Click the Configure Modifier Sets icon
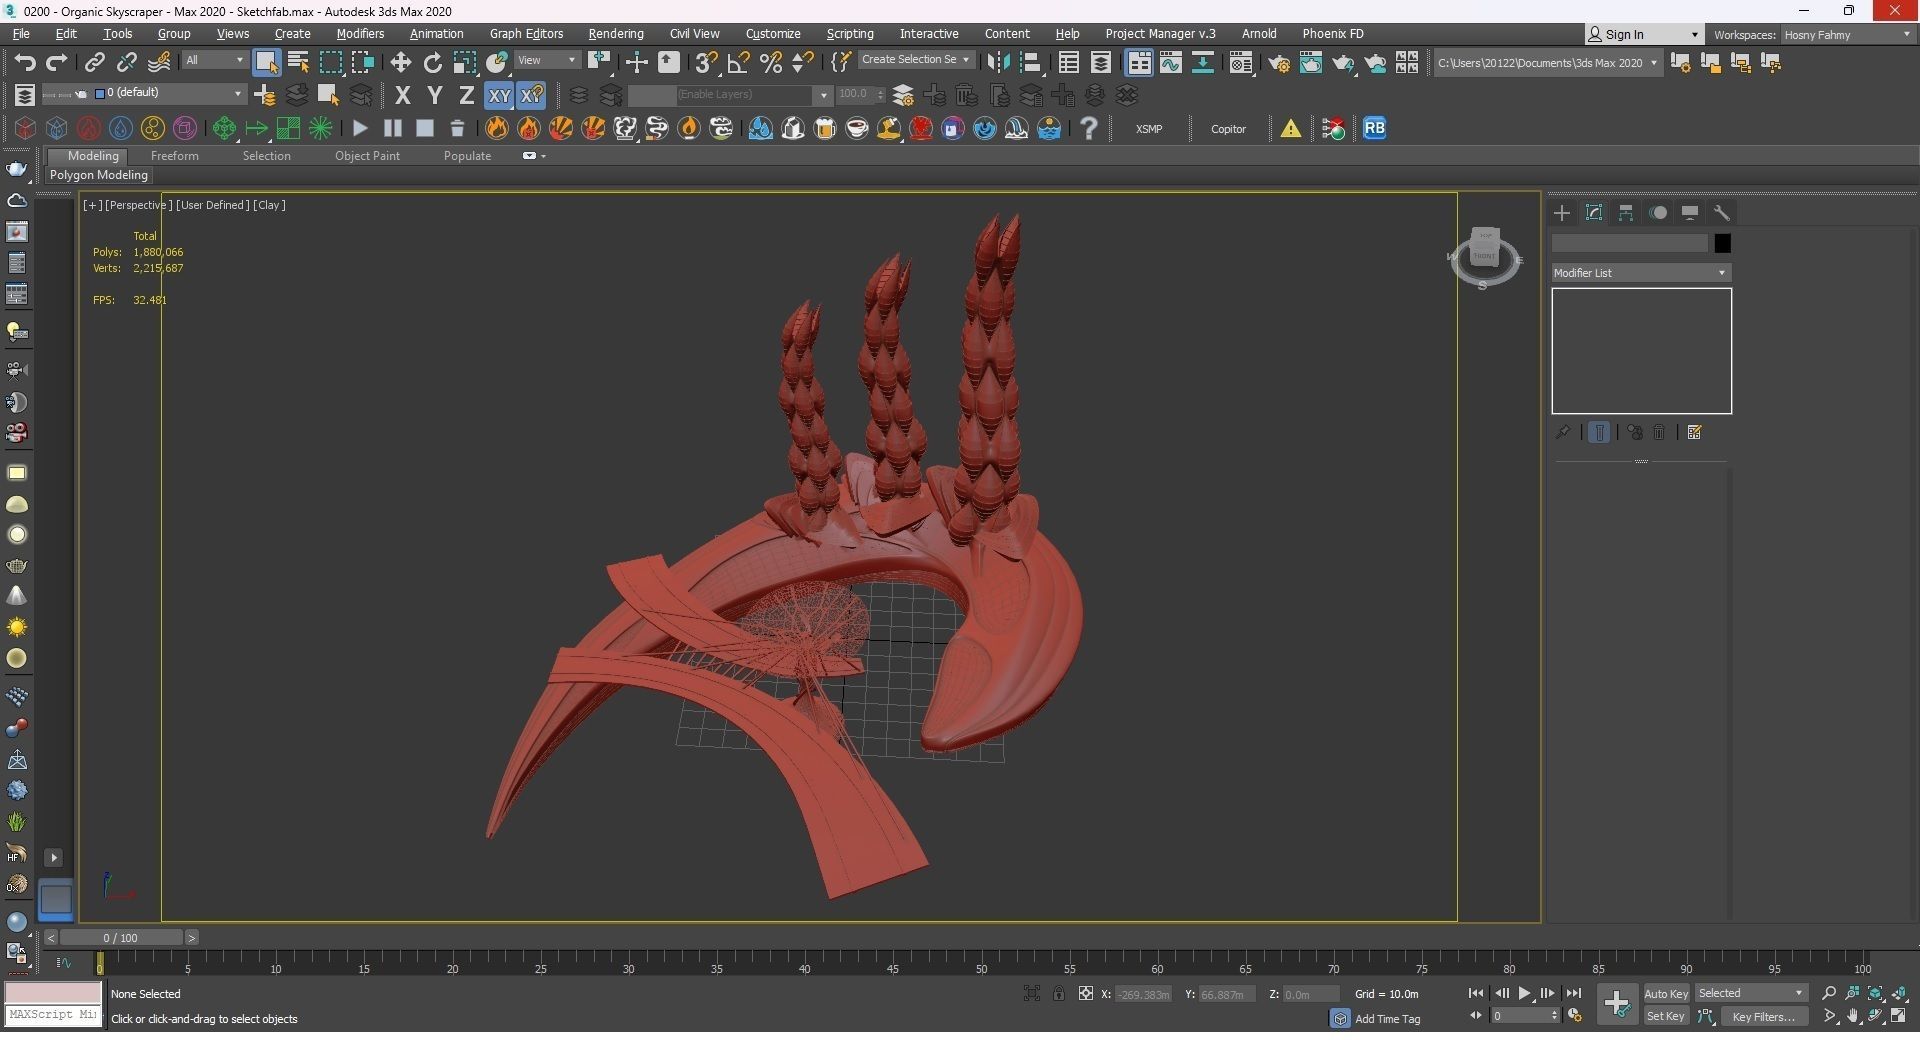1920x1040 pixels. [x=1694, y=433]
